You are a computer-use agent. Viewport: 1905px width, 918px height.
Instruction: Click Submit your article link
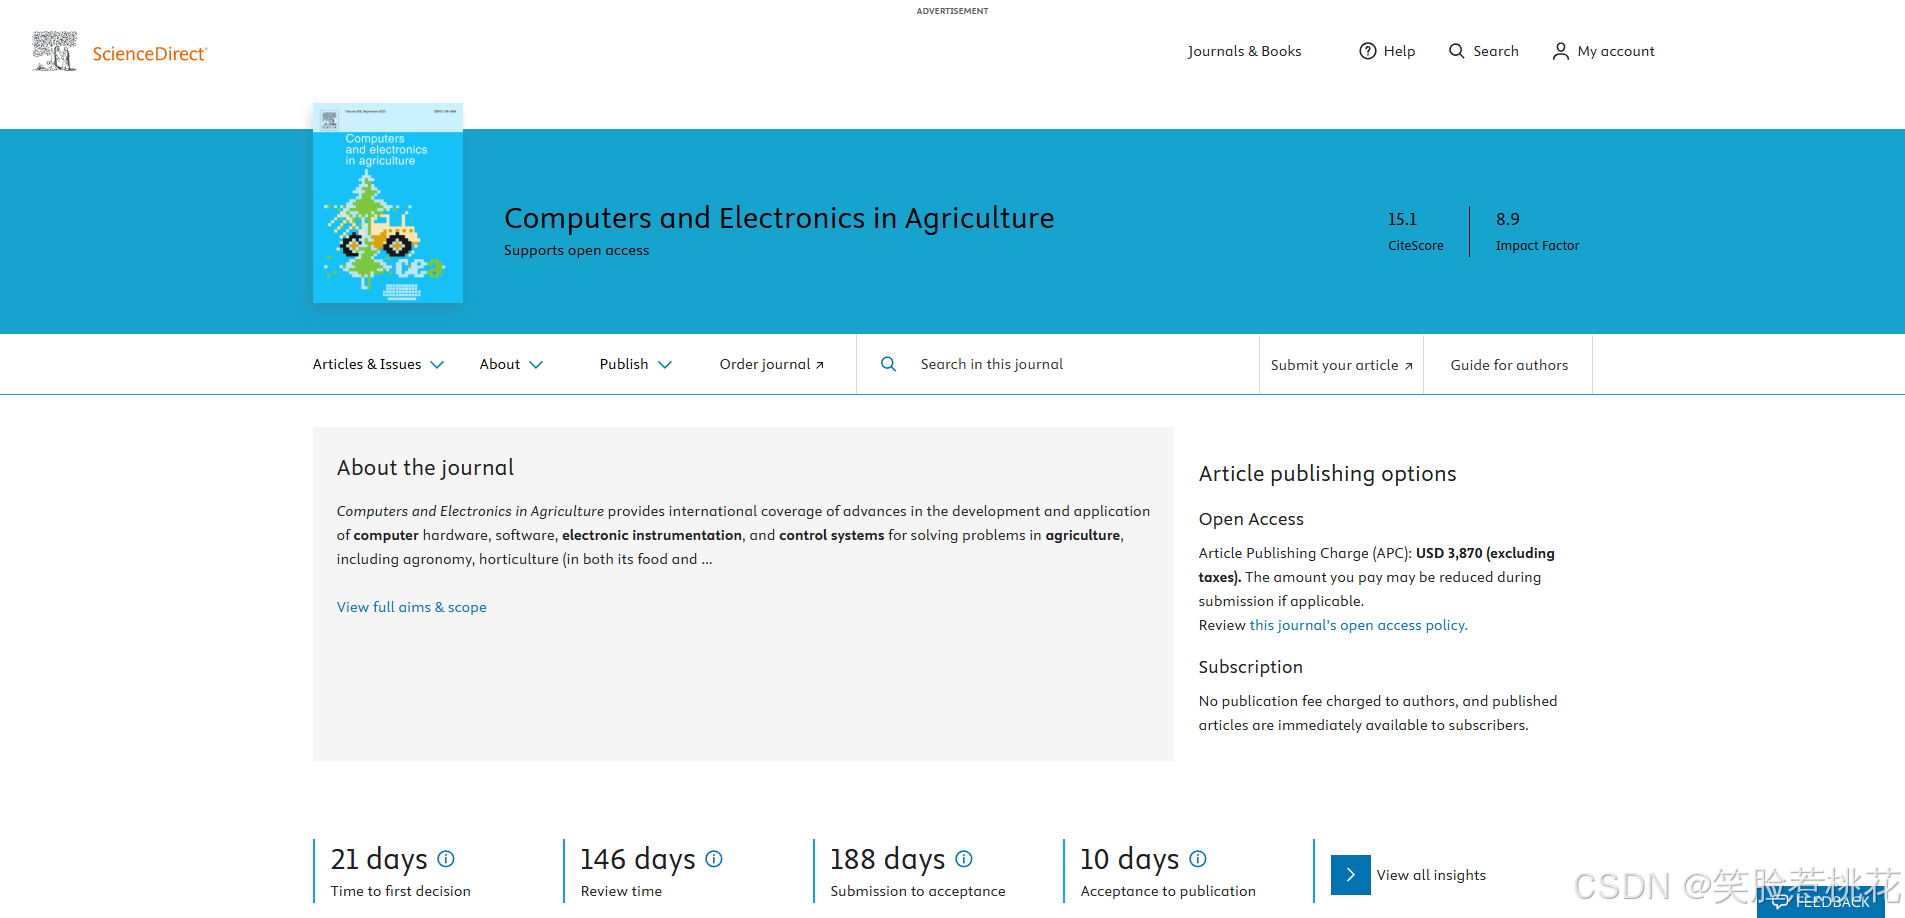coord(1341,365)
